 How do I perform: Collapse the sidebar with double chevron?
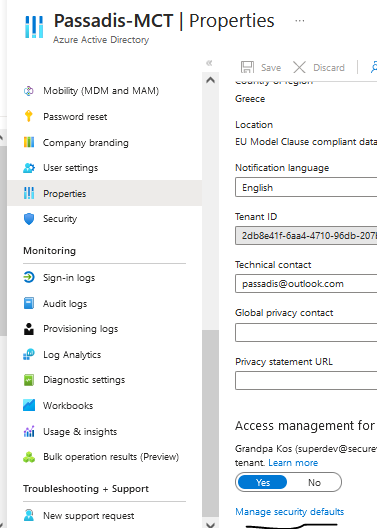[x=209, y=63]
